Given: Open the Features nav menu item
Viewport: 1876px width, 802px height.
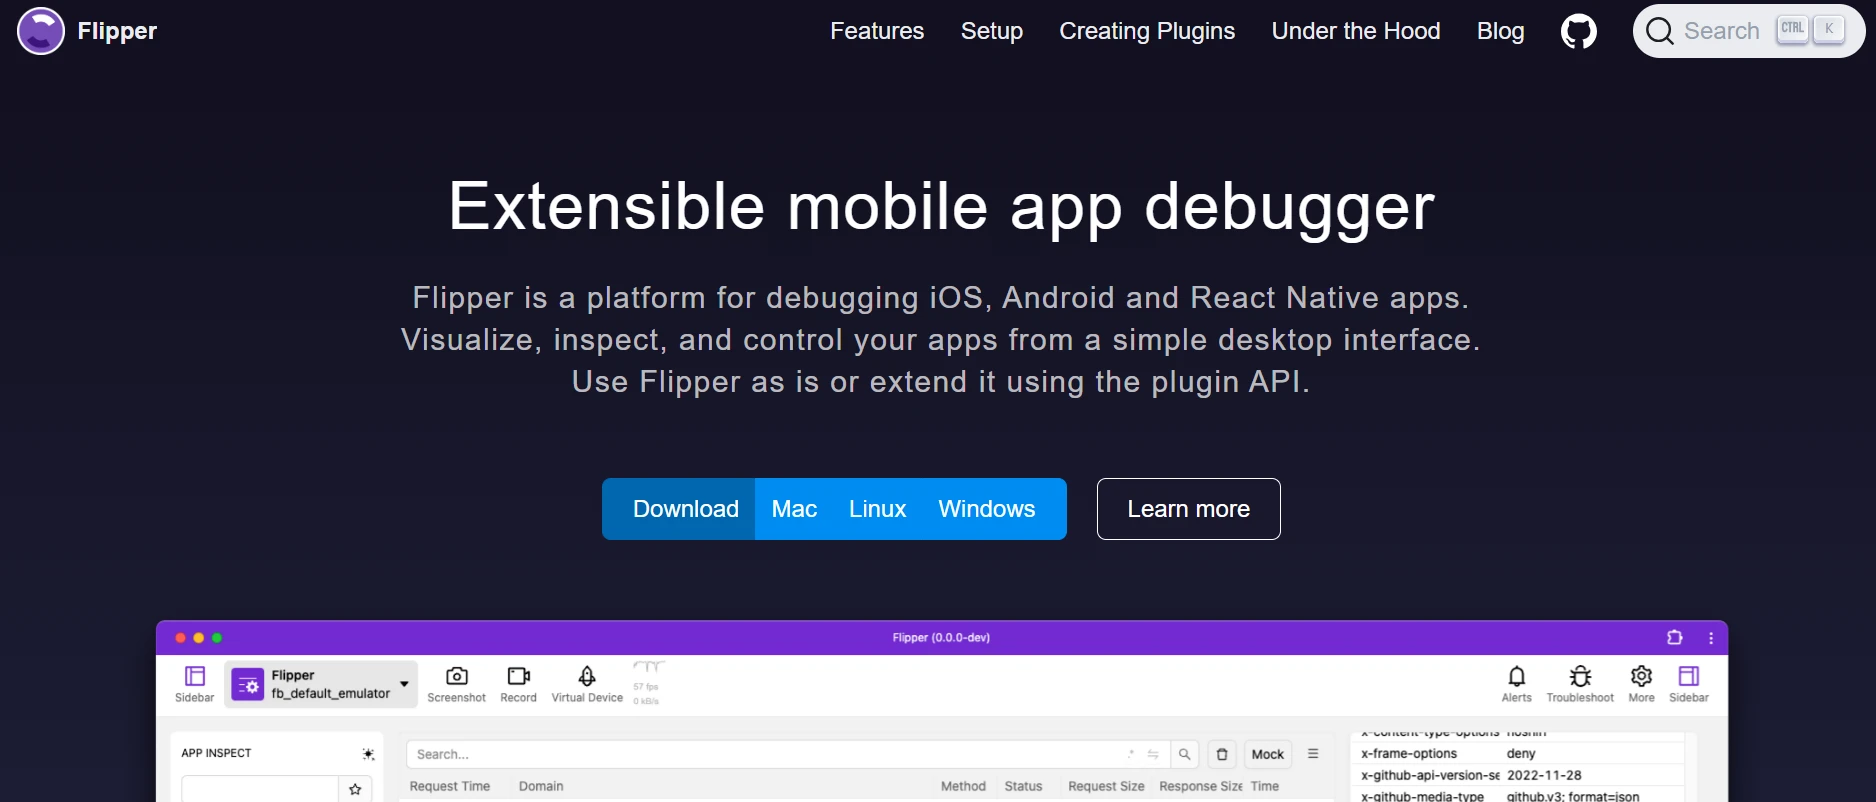Looking at the screenshot, I should point(876,31).
